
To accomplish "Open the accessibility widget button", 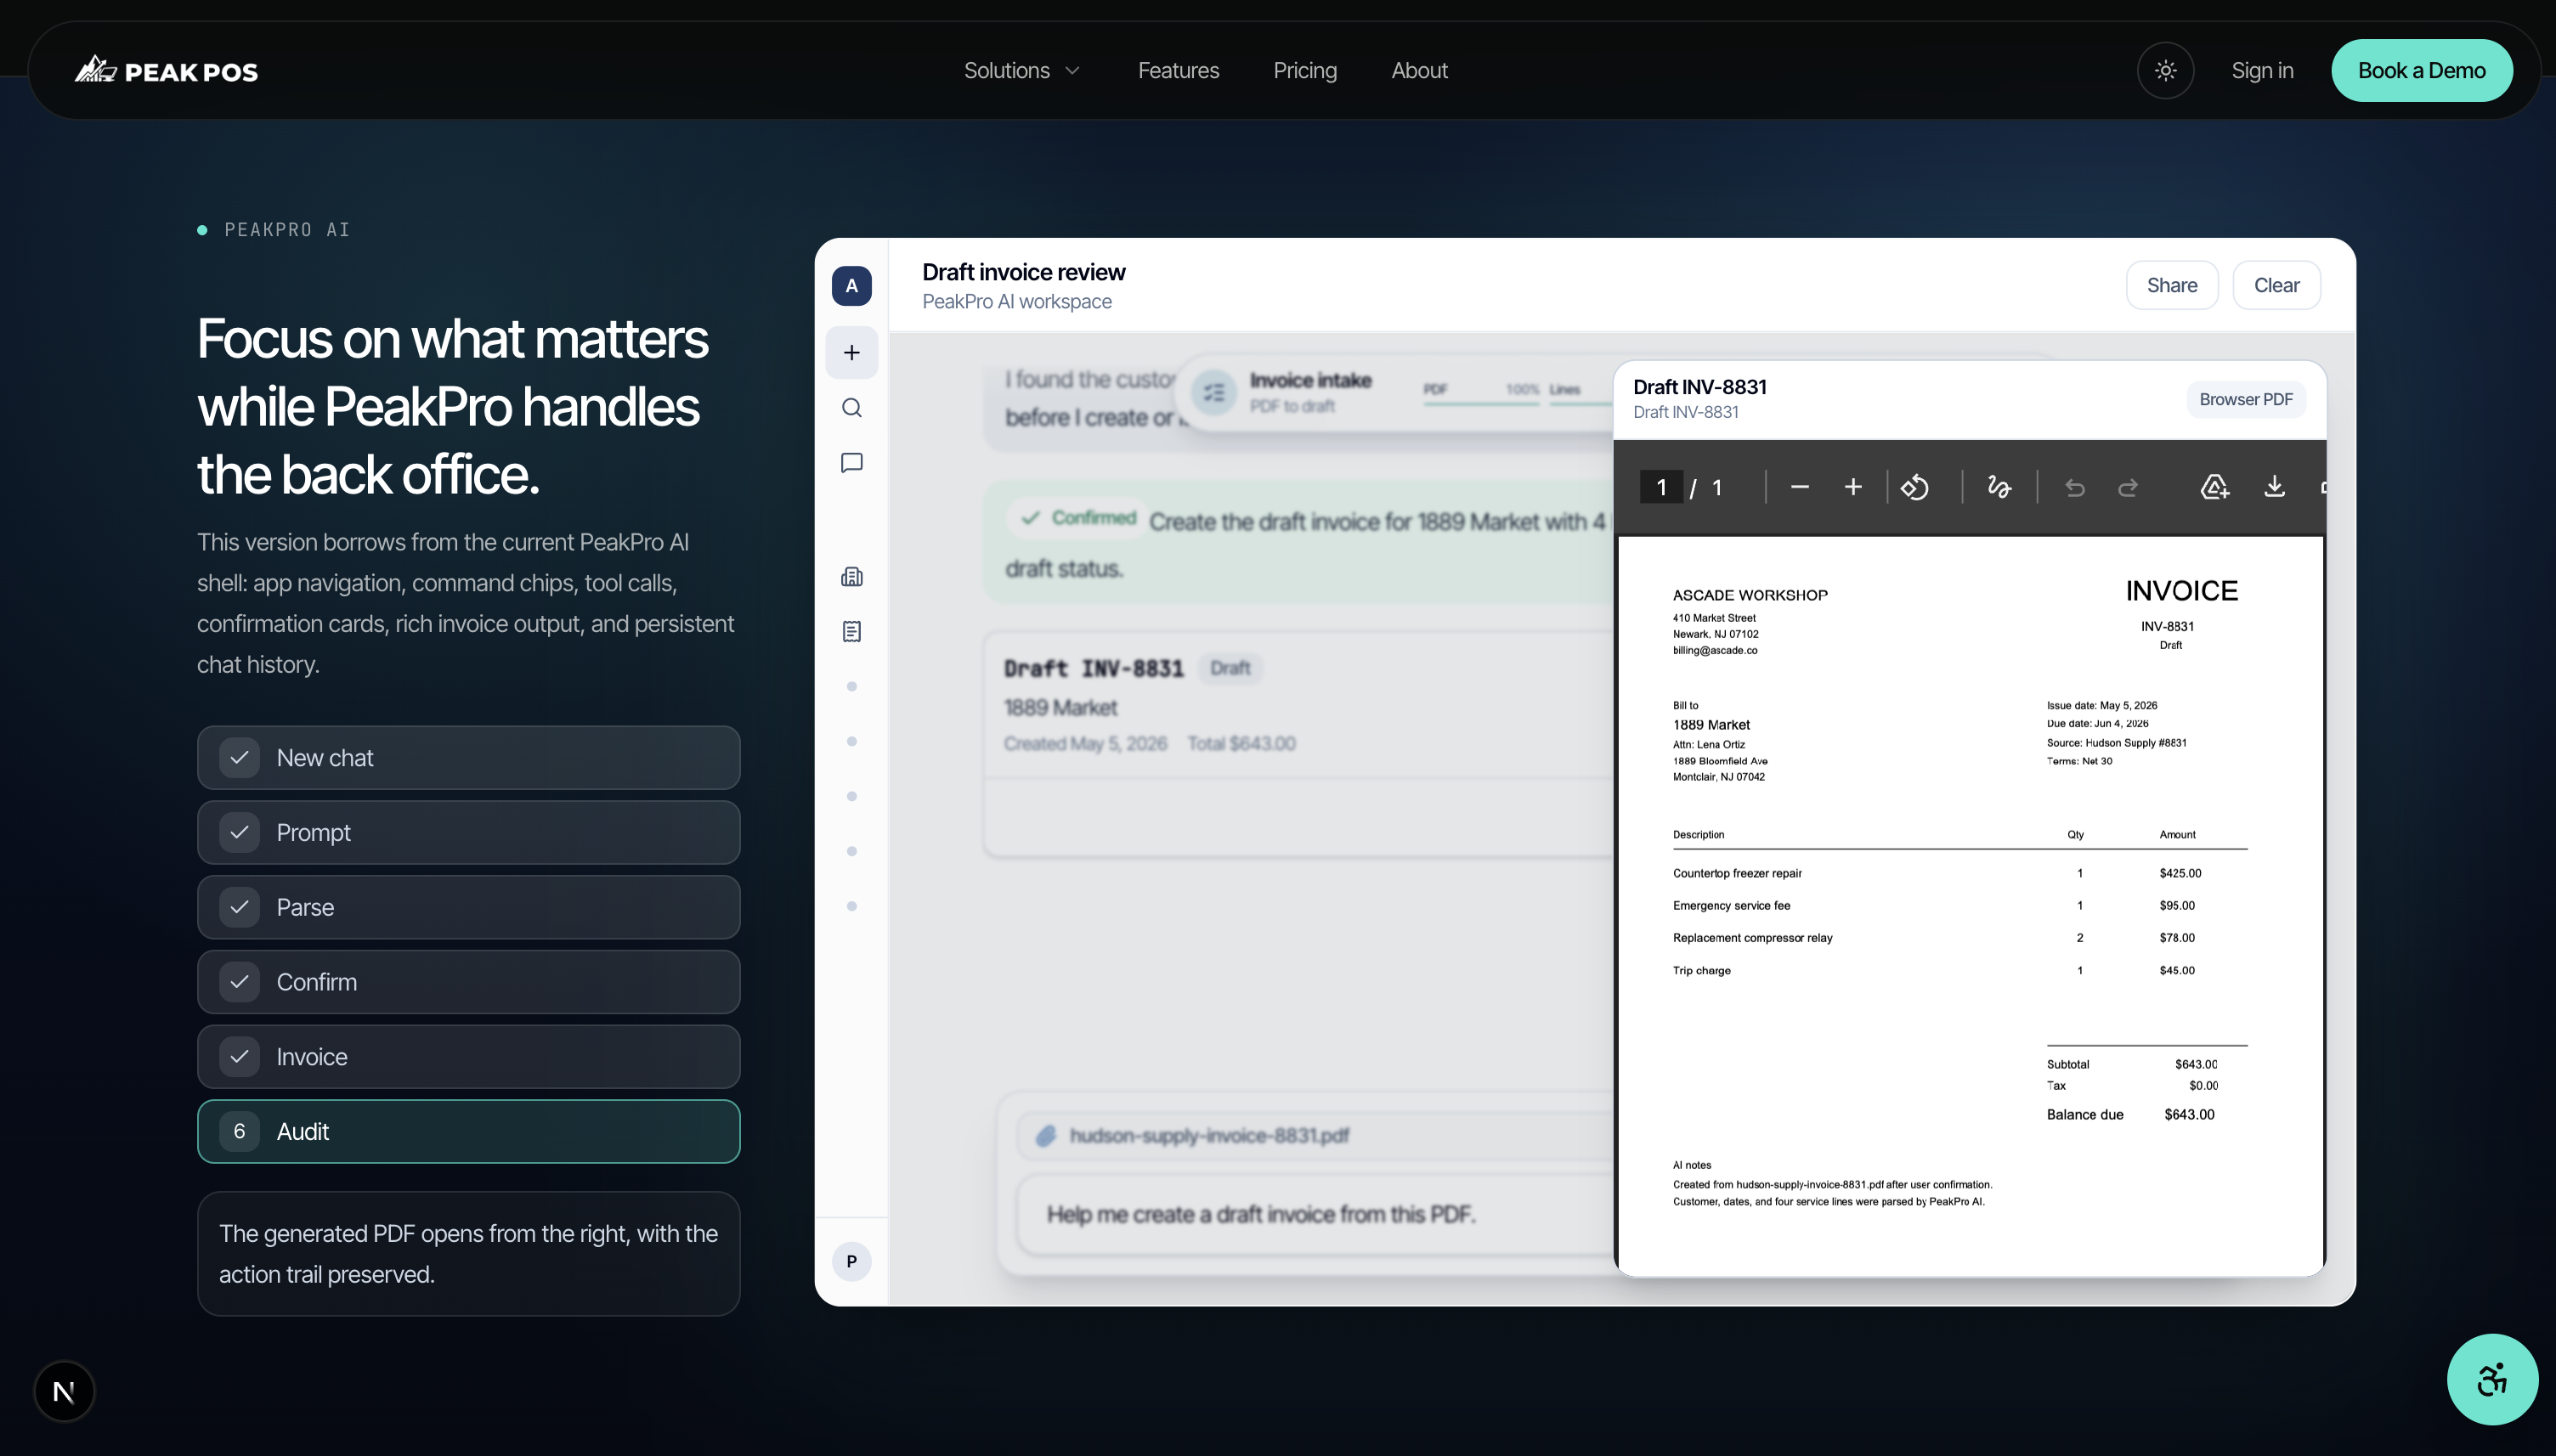I will (2491, 1379).
